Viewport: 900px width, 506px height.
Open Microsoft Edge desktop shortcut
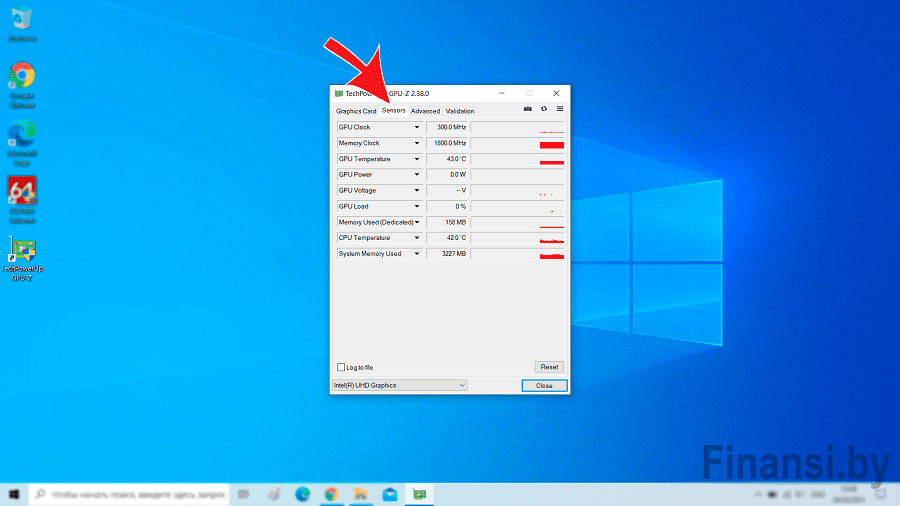(x=22, y=143)
